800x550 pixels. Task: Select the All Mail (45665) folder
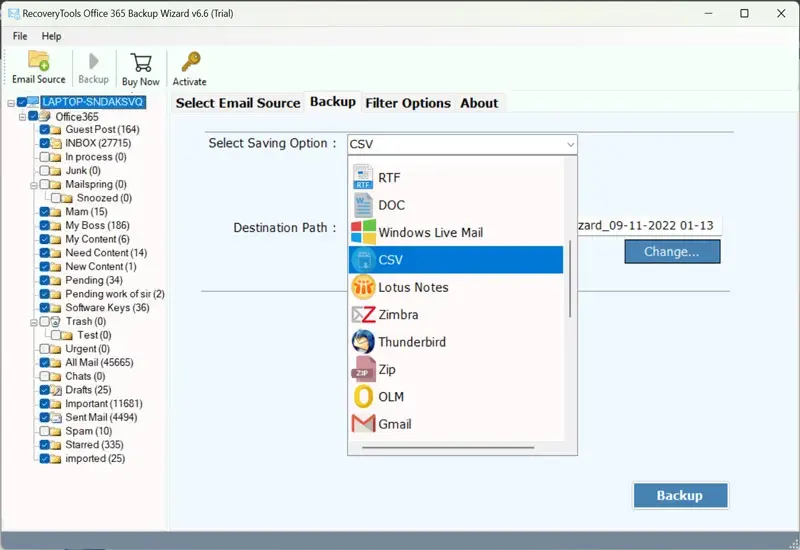click(x=98, y=363)
